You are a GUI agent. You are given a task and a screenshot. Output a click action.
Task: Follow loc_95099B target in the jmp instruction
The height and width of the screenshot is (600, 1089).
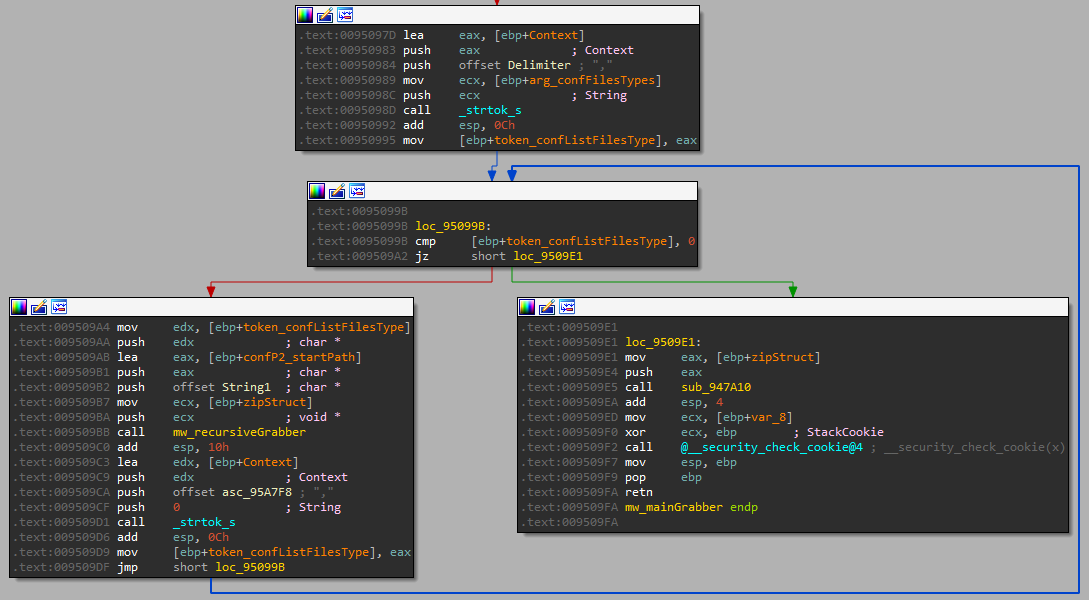tap(250, 567)
